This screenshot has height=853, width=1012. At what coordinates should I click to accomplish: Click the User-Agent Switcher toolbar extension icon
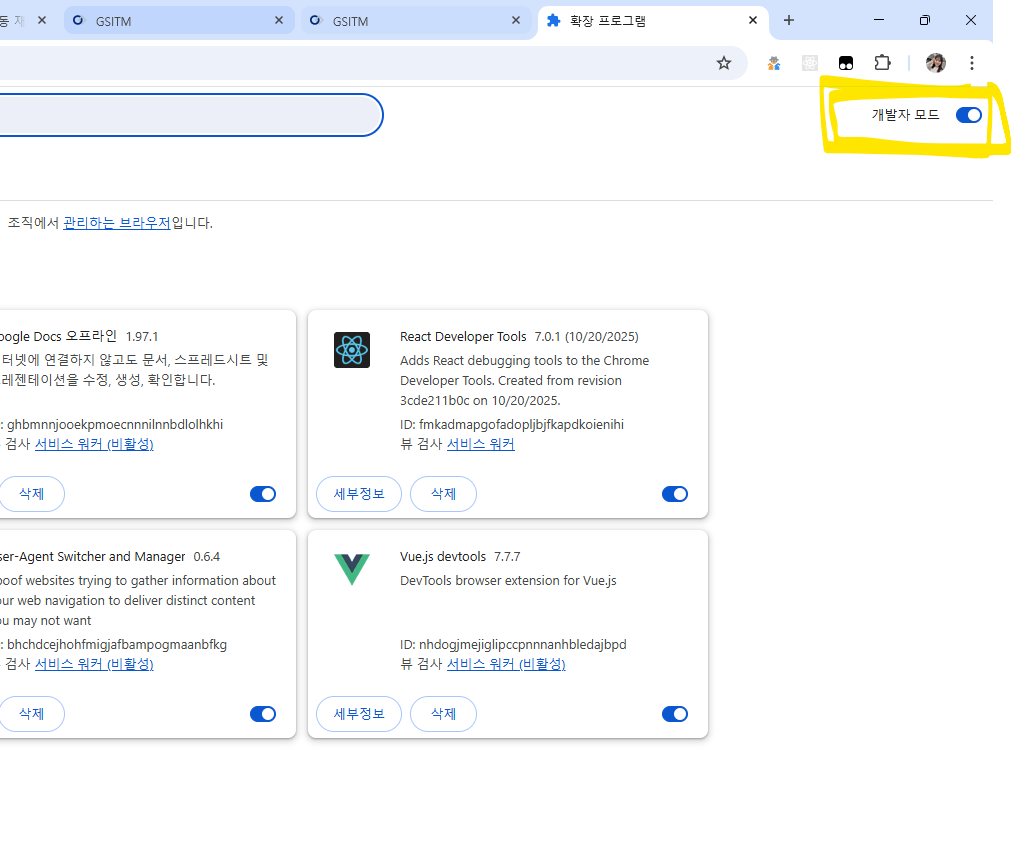tap(774, 63)
